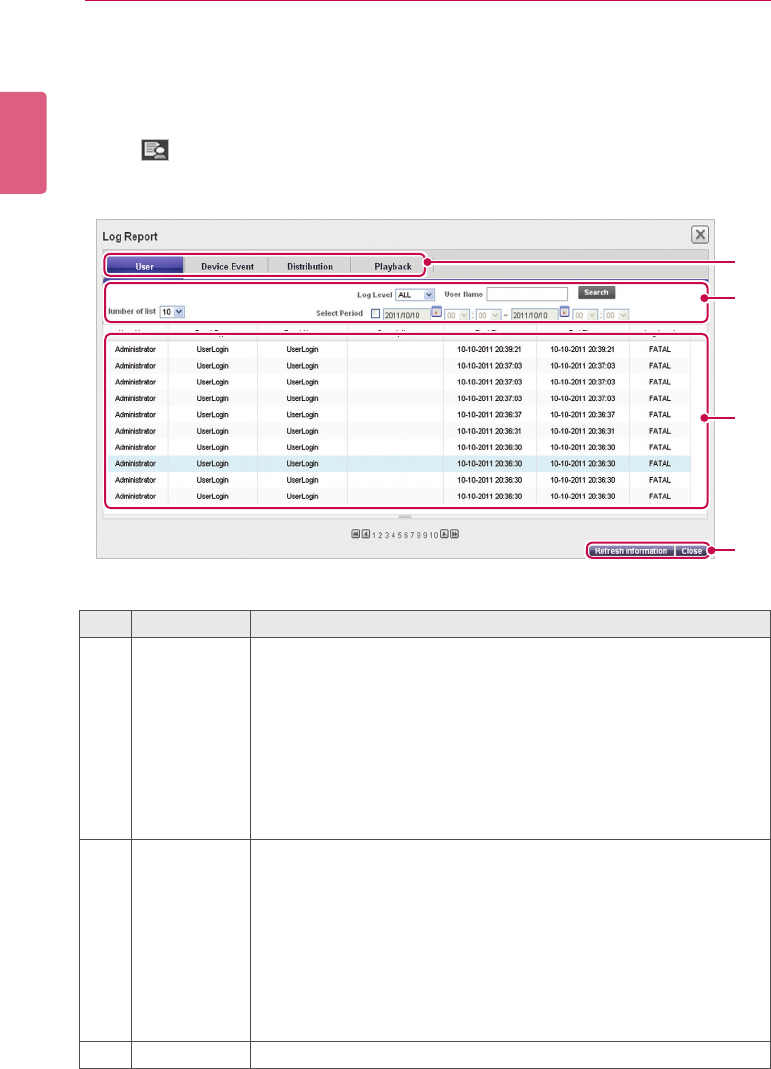Select Administrator in the 20:39:21 row

135,349
